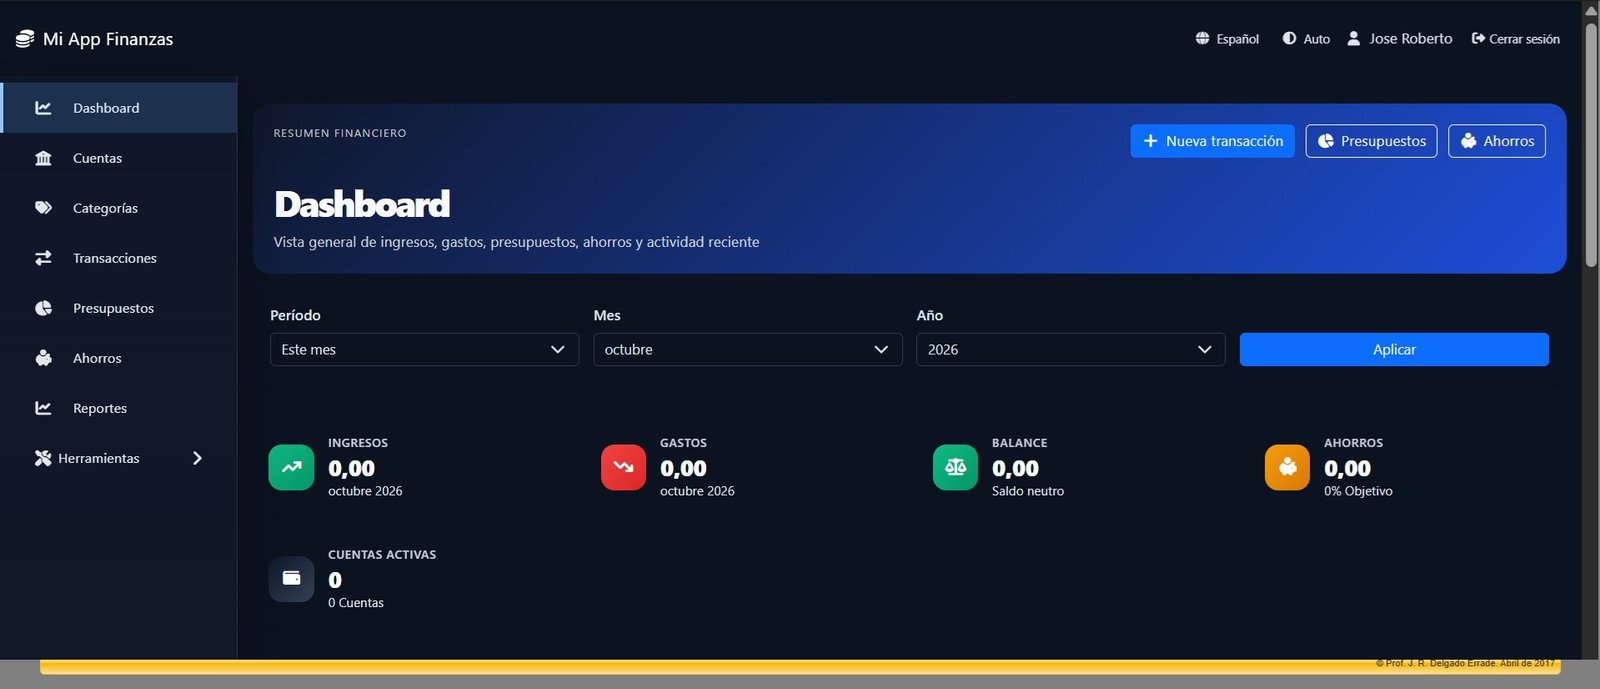Click the bank icon beside Cuentas
This screenshot has height=689, width=1600.
pos(43,158)
